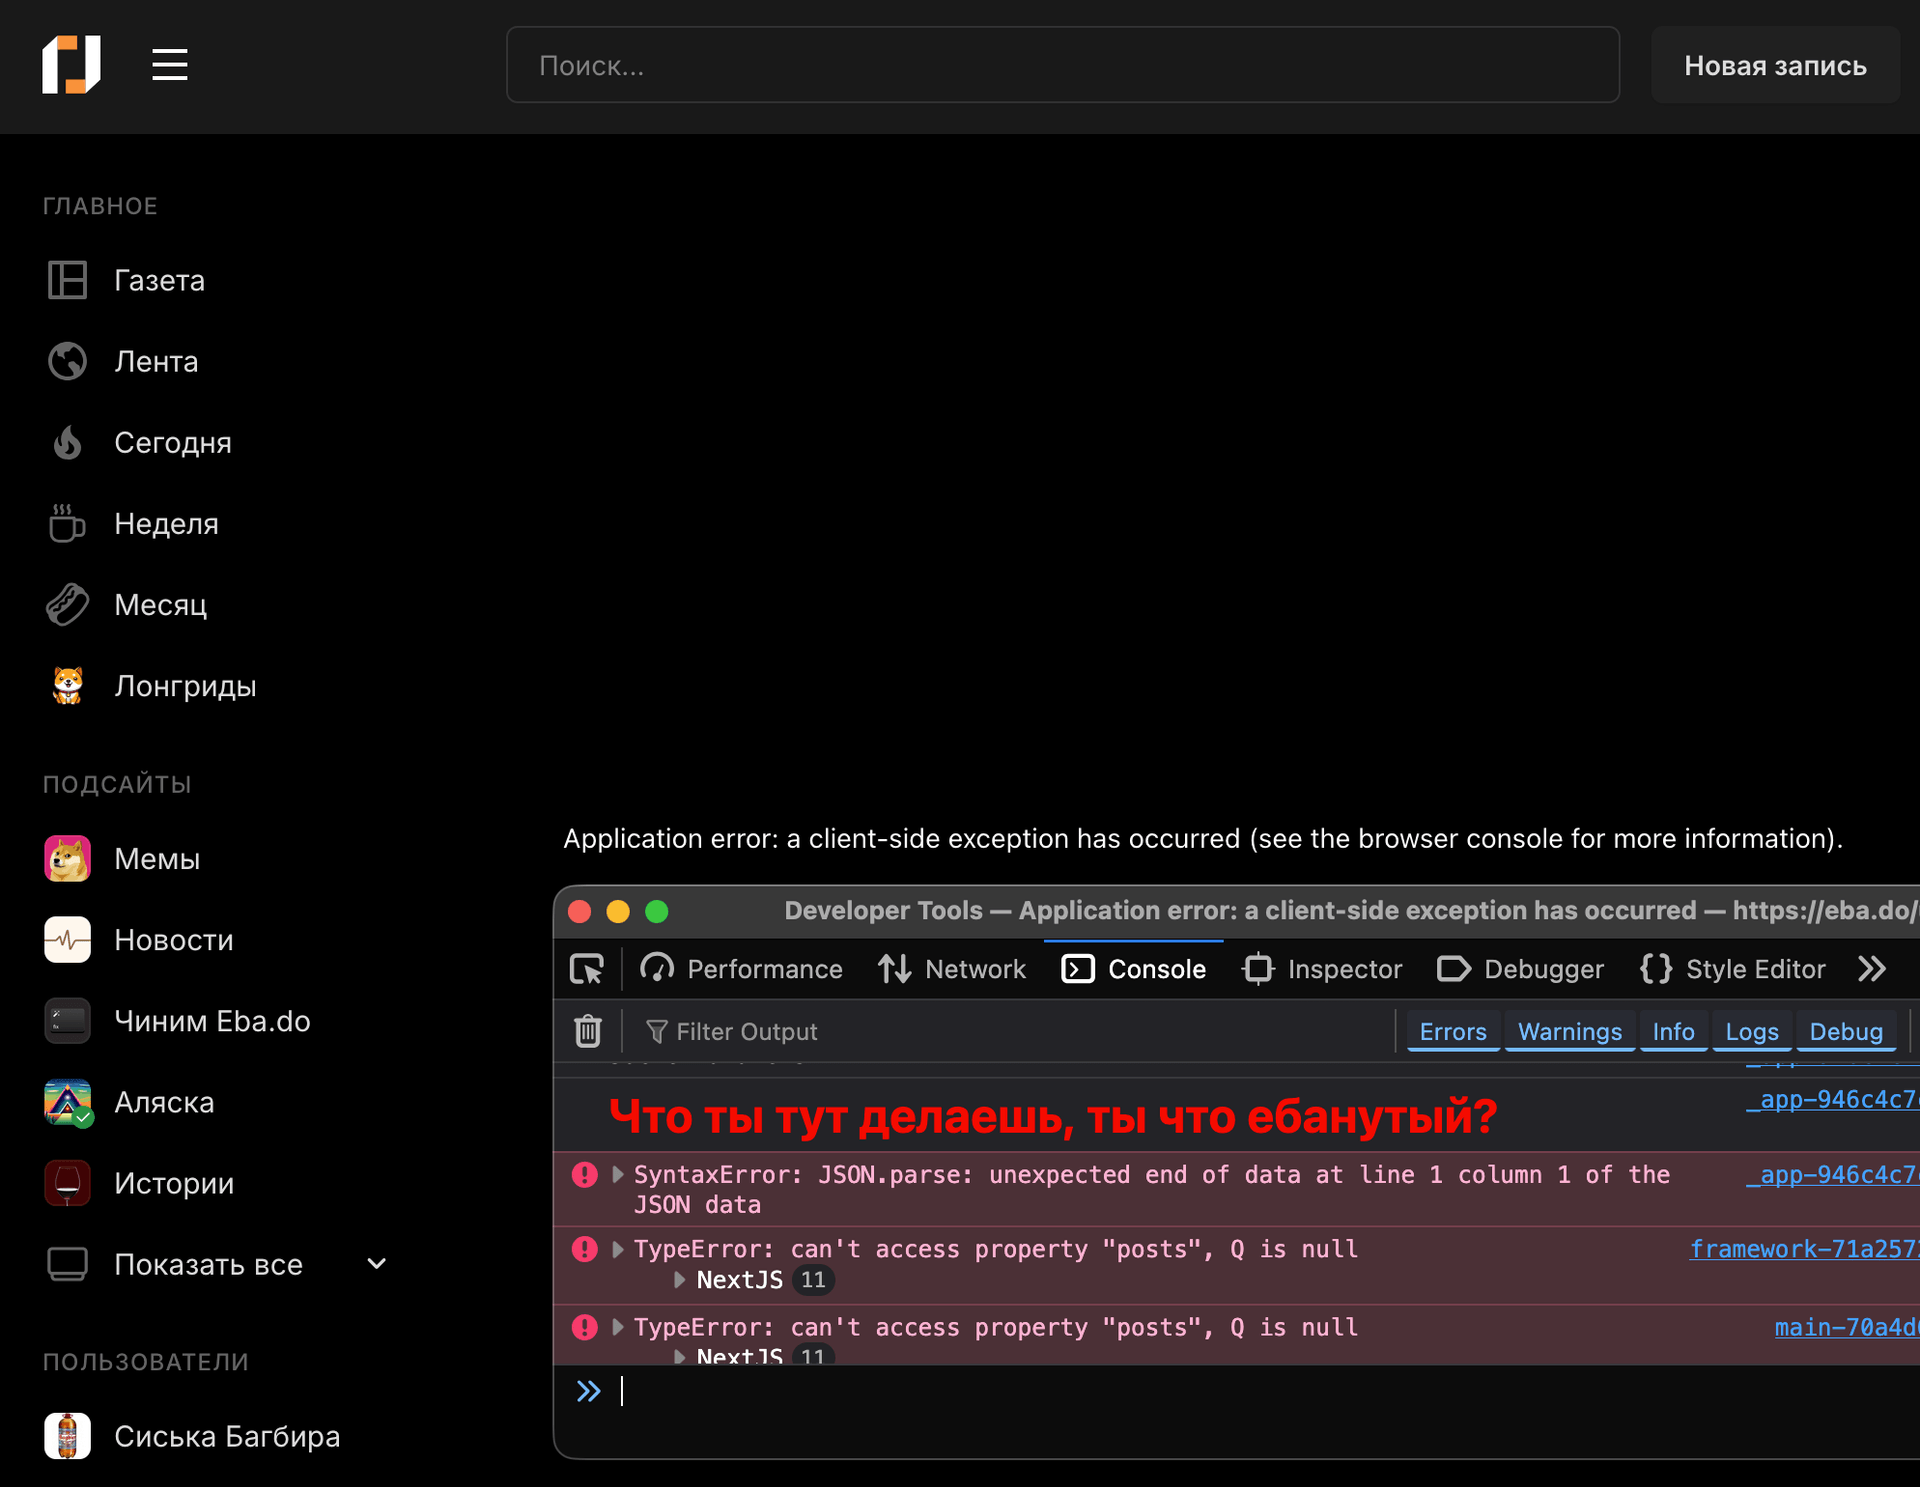This screenshot has height=1487, width=1920.
Task: Click the Поиск search field
Action: click(x=1062, y=65)
